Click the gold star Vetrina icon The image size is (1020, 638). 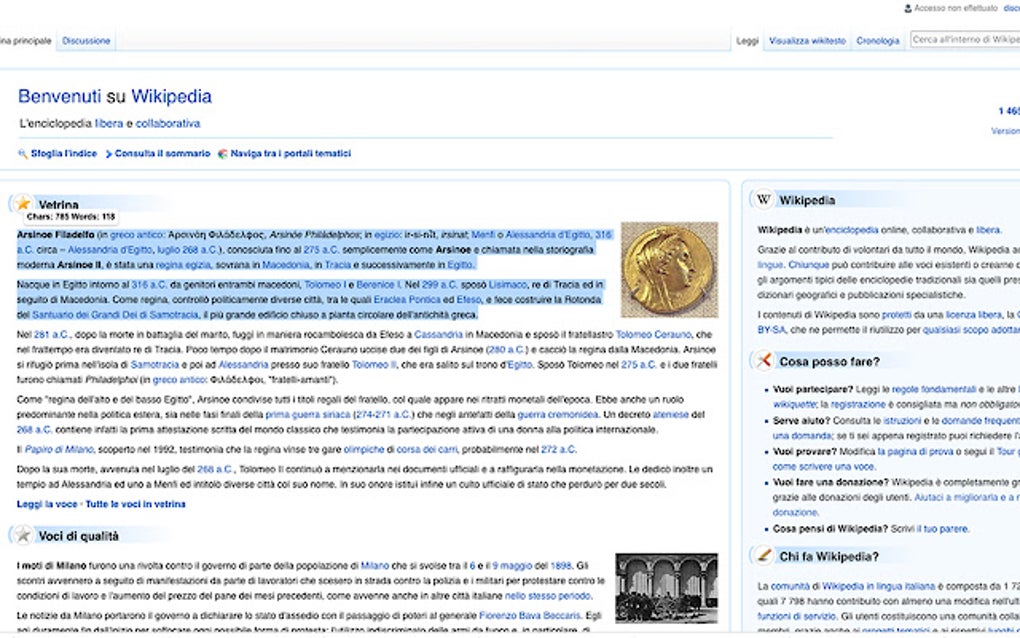(23, 203)
